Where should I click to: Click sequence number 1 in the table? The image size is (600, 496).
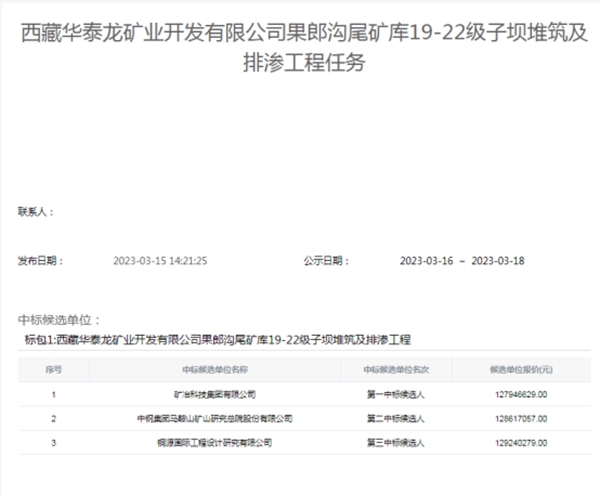pyautogui.click(x=54, y=395)
